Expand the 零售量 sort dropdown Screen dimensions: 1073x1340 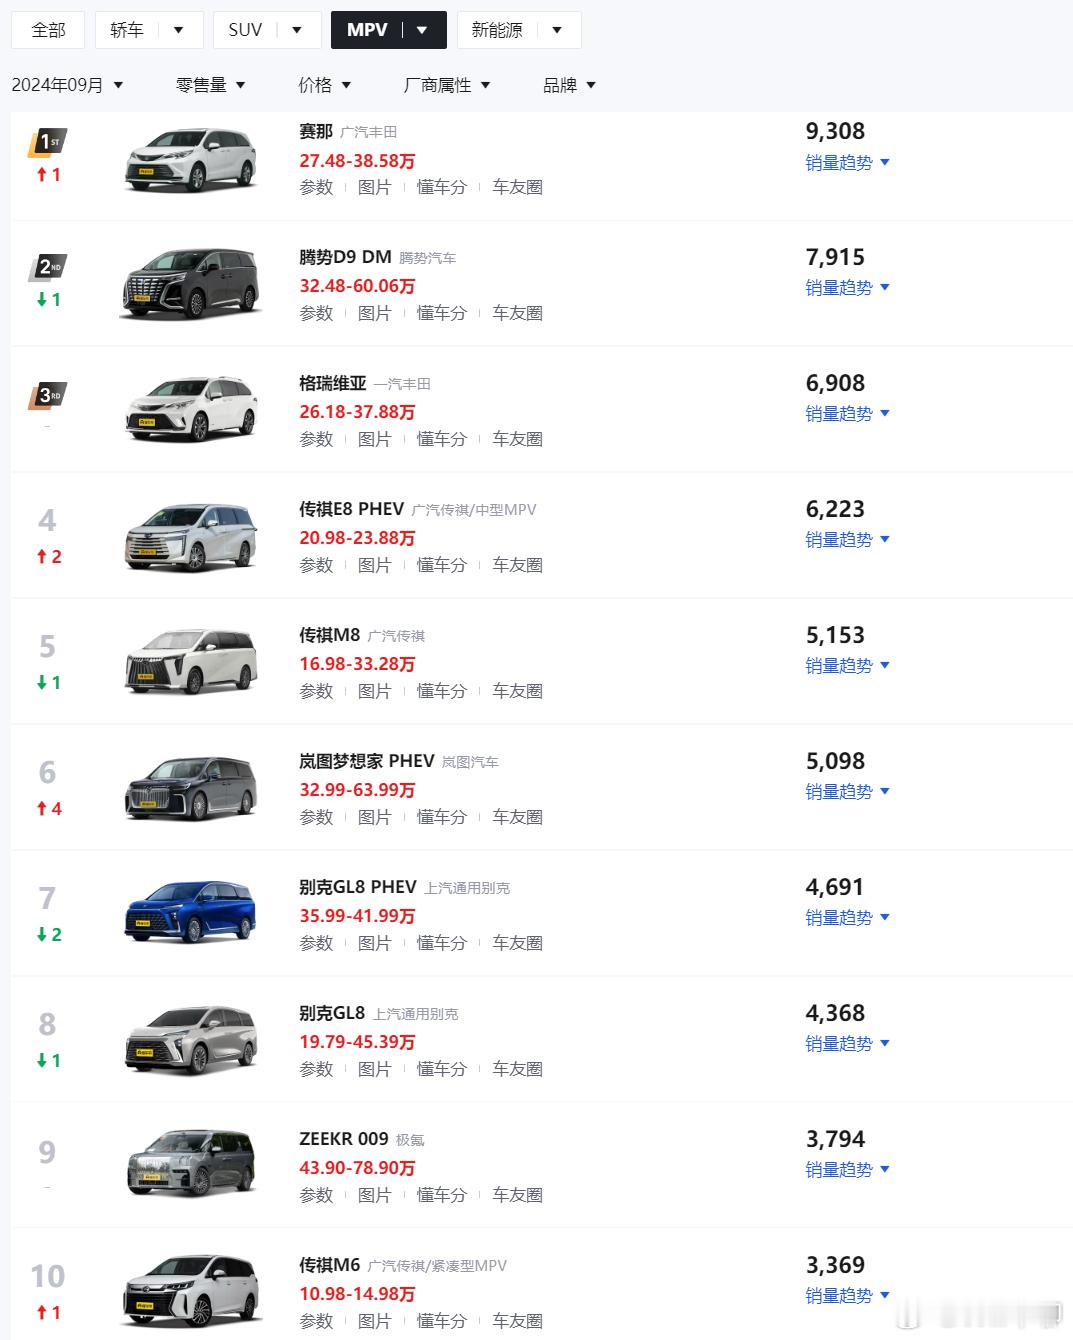click(x=210, y=85)
